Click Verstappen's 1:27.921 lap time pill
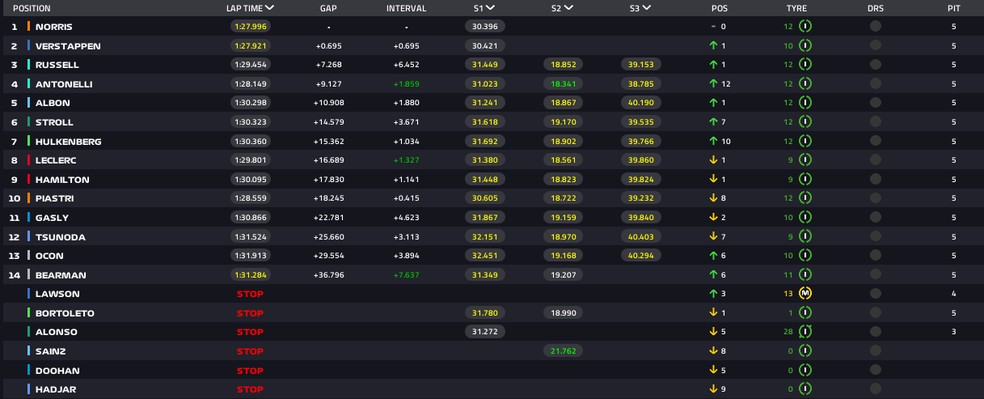The image size is (984, 399). pyautogui.click(x=250, y=46)
